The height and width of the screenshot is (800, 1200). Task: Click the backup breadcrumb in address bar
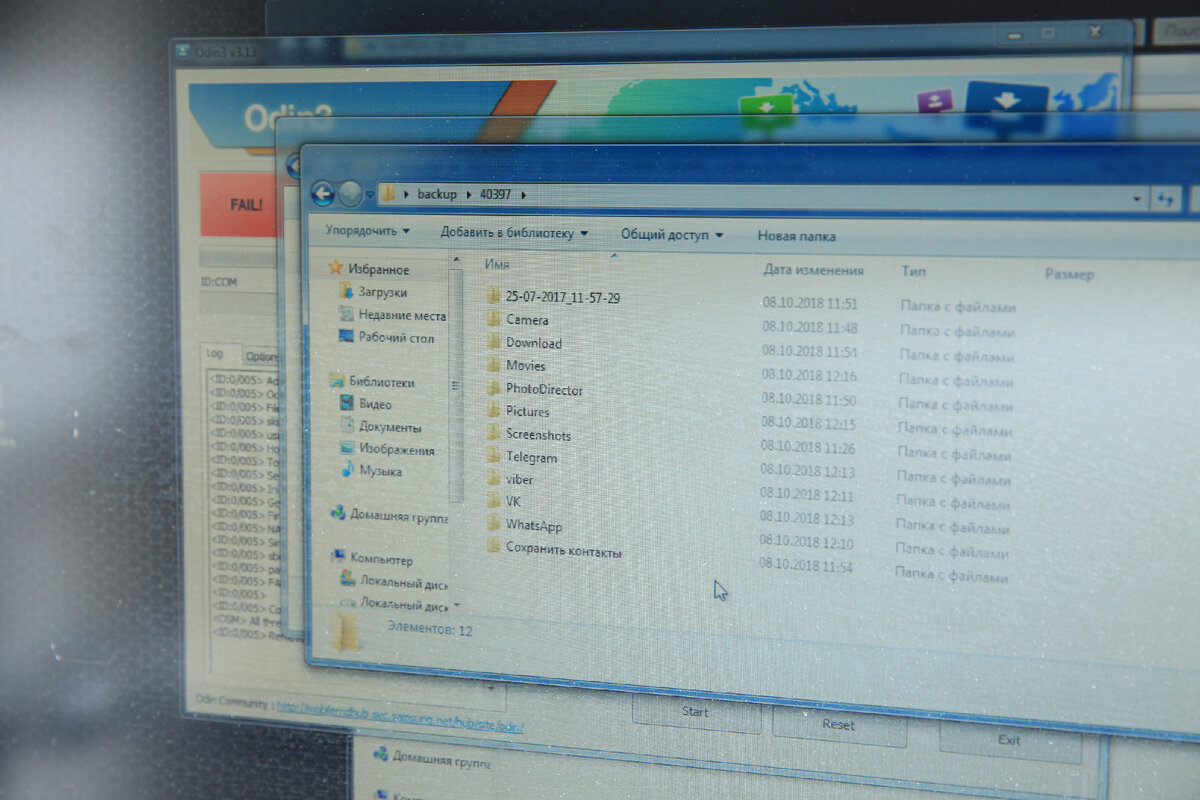click(x=437, y=194)
